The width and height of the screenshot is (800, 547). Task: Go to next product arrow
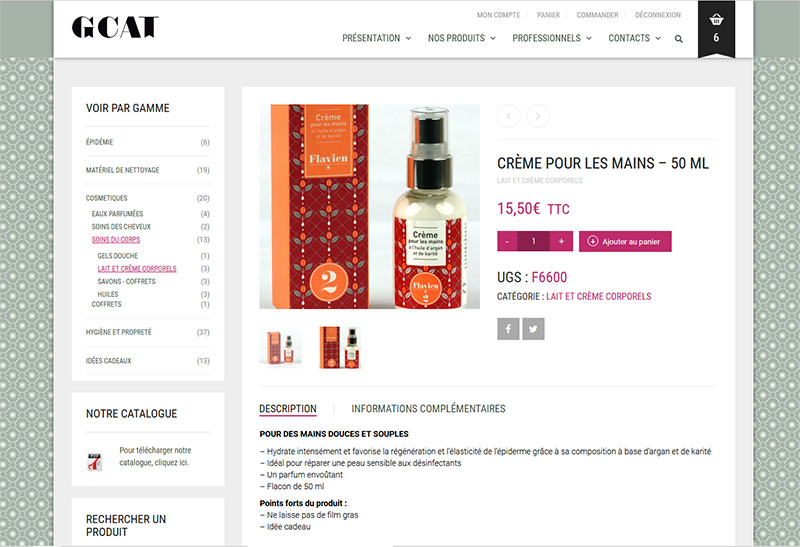(x=538, y=116)
